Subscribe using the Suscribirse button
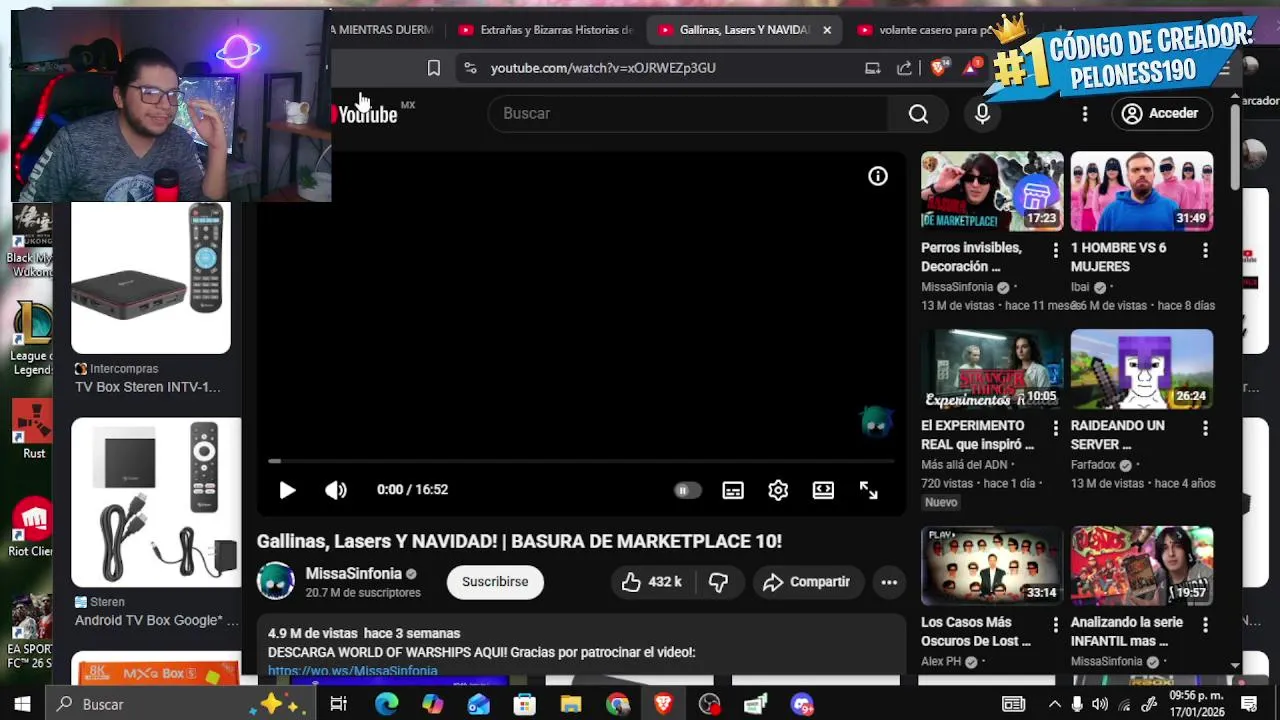Screen dimensions: 1280x720 495,582
